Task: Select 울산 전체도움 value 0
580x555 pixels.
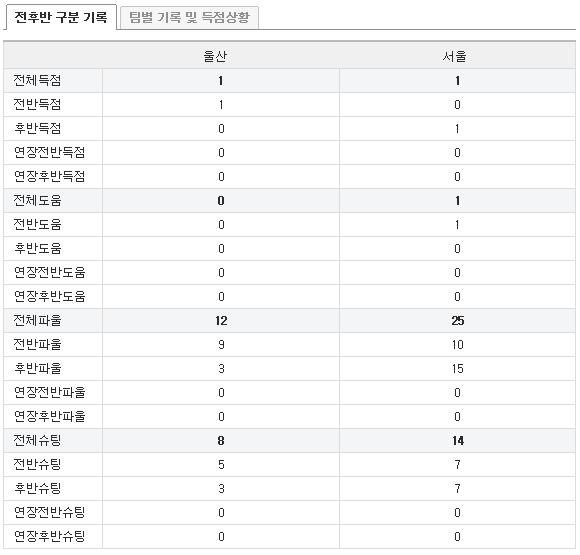Action: pos(221,201)
